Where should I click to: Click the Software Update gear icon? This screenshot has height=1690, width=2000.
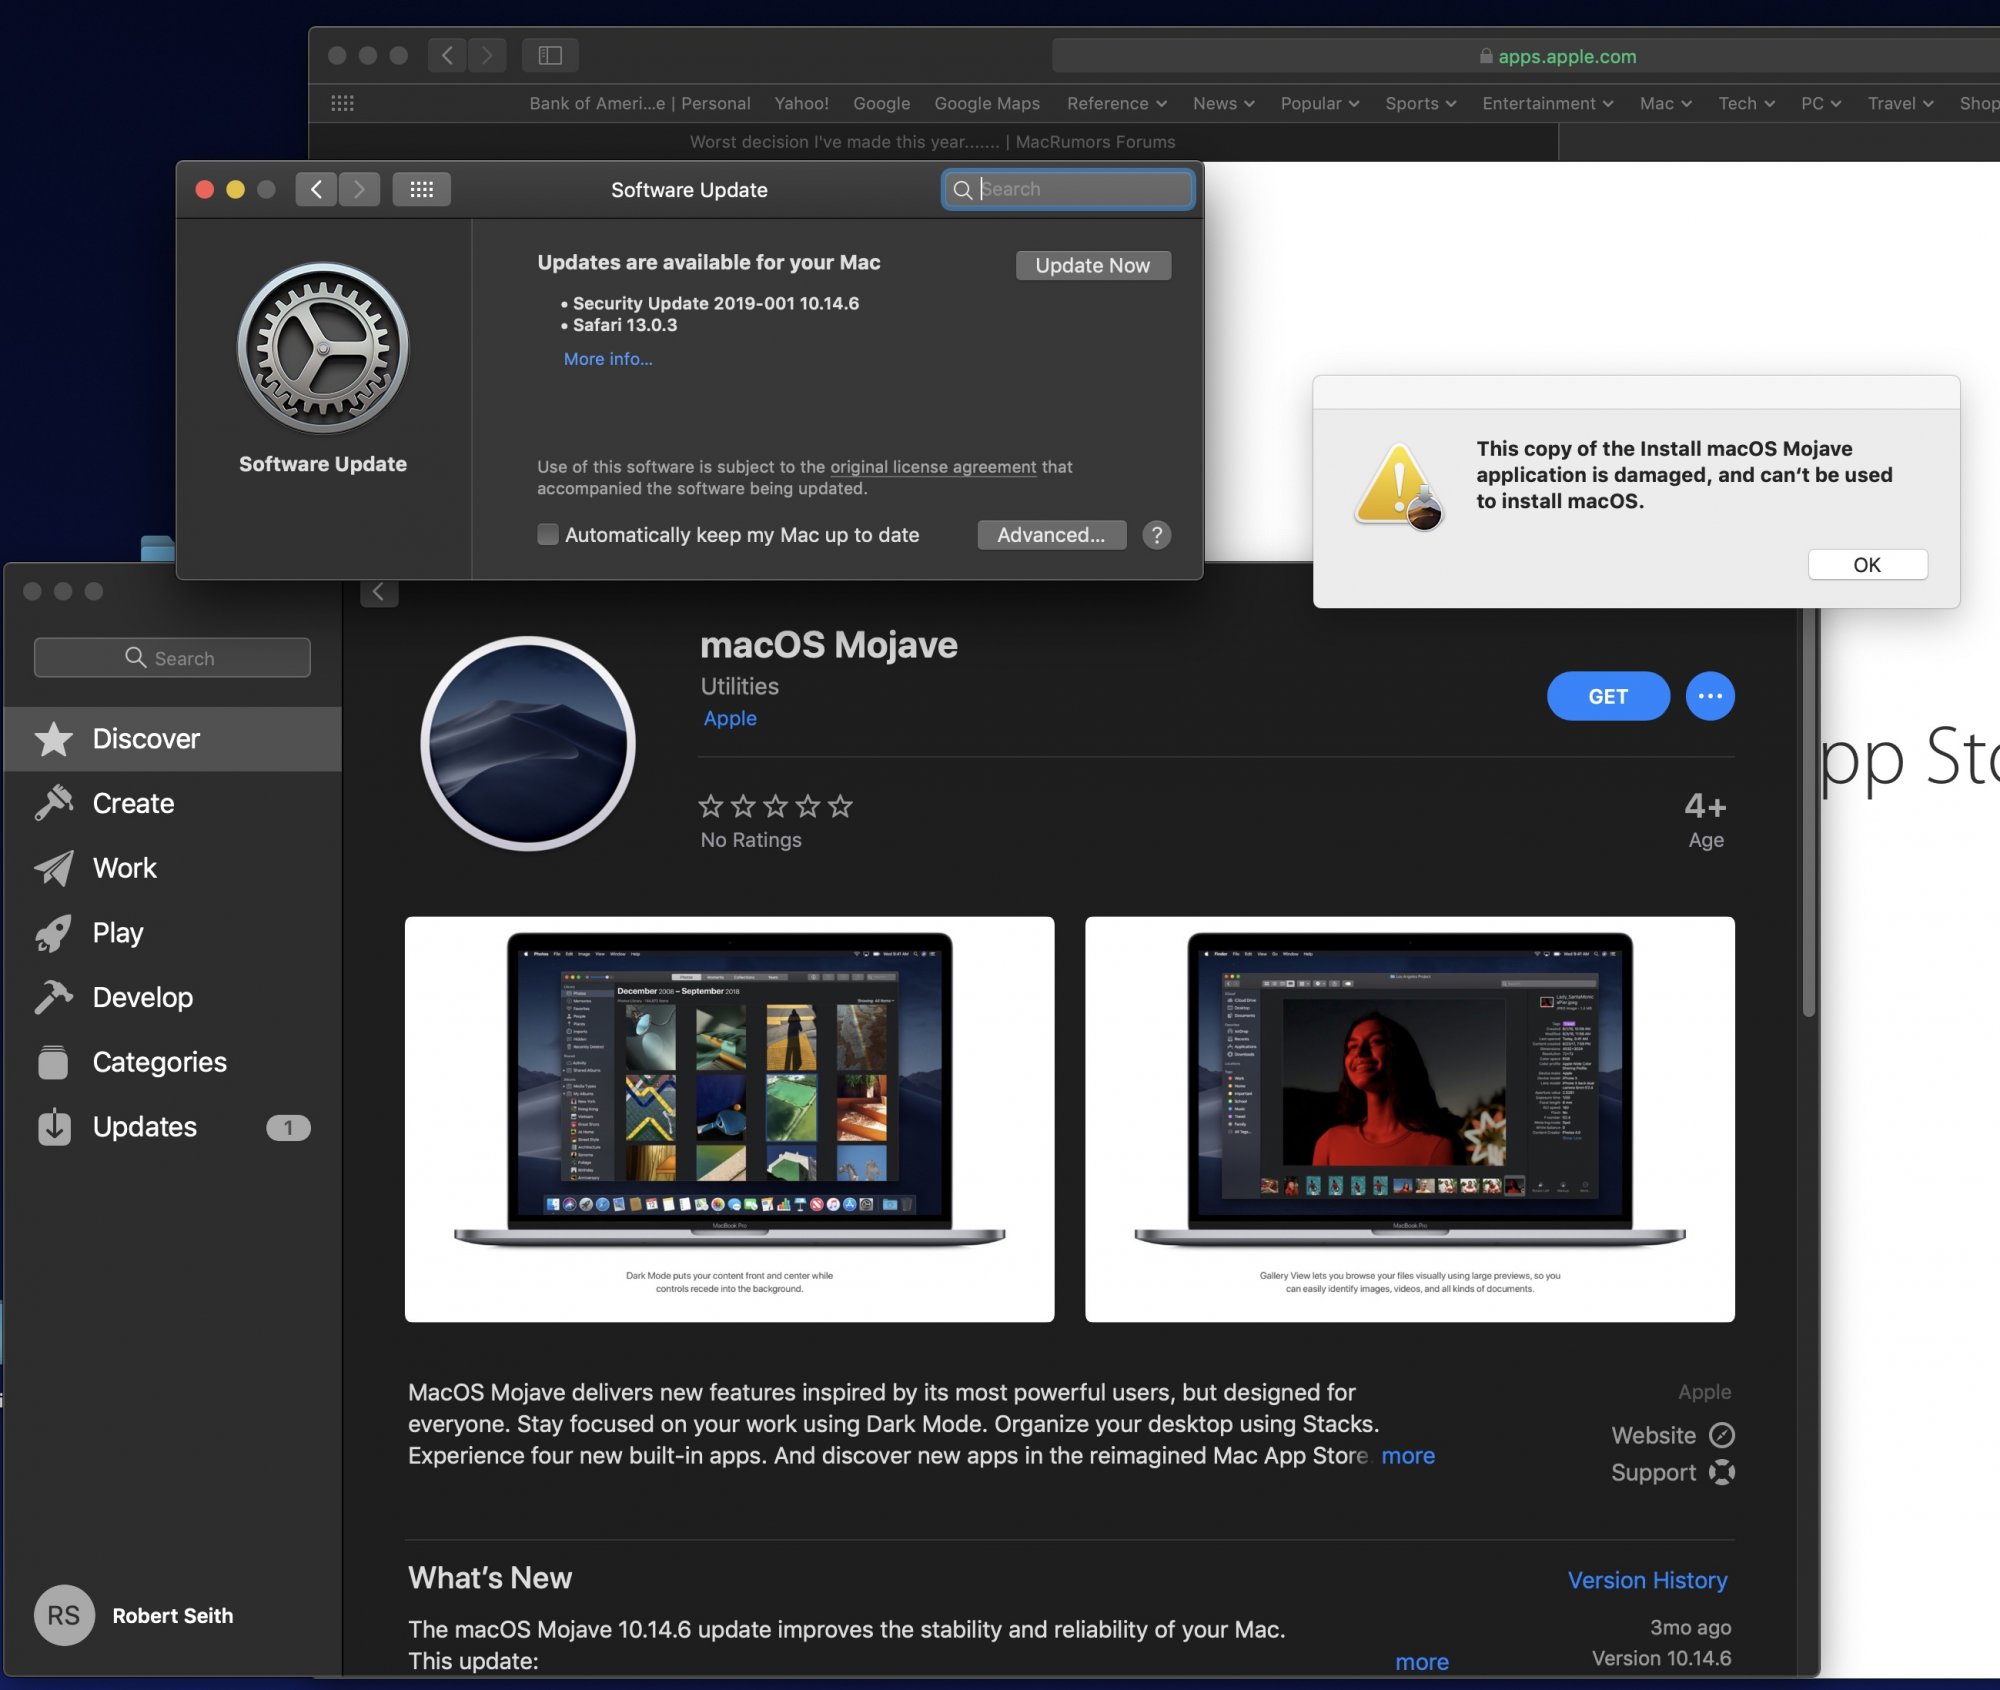click(x=323, y=348)
